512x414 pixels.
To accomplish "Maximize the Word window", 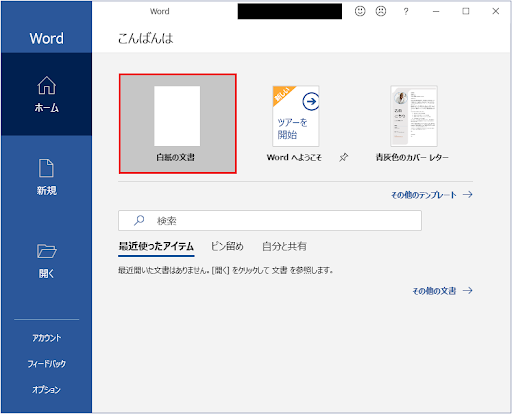I will click(466, 11).
